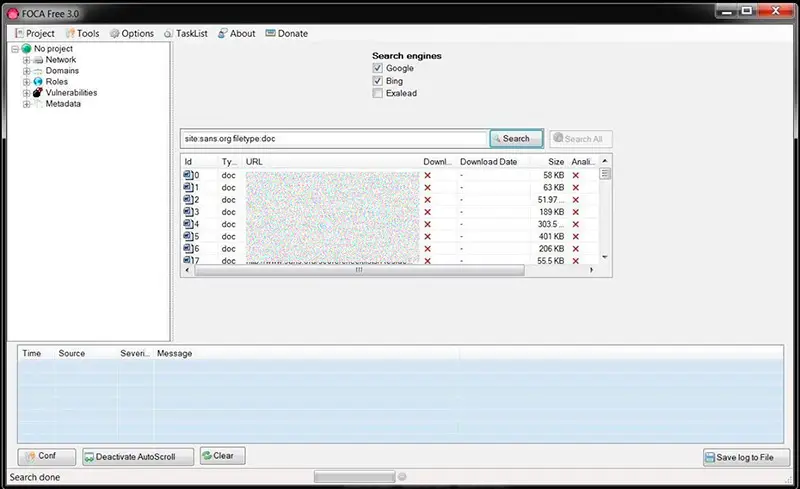Viewport: 800px width, 489px height.
Task: Click the analyzed status X for 206 KB row
Action: coord(576,249)
